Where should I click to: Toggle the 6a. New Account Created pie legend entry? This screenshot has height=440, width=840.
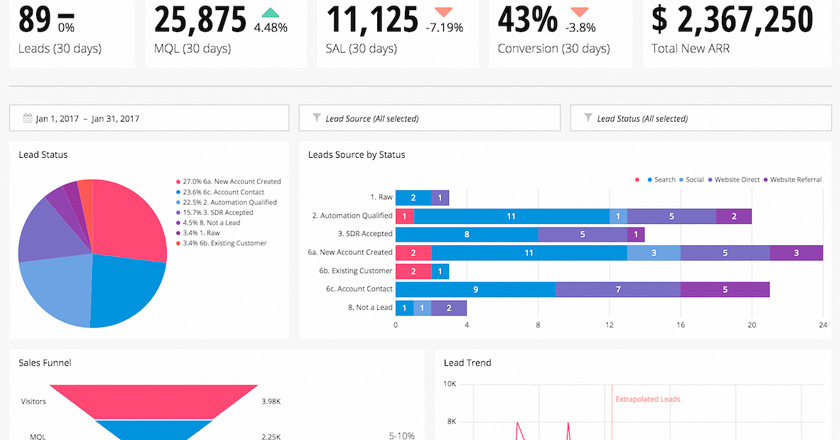click(228, 182)
